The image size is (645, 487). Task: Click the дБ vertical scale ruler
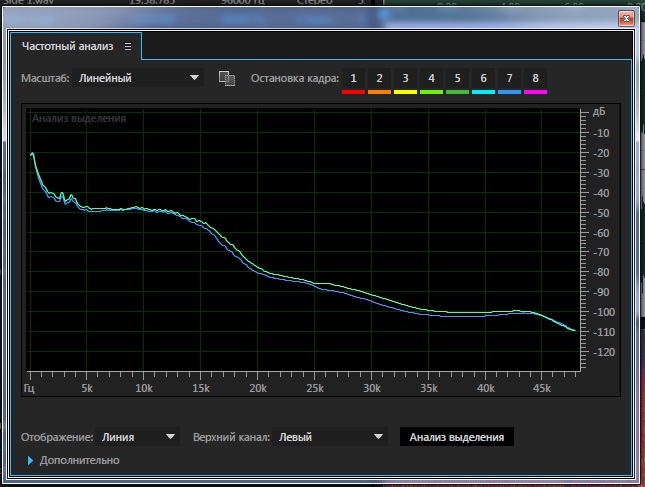[x=598, y=240]
